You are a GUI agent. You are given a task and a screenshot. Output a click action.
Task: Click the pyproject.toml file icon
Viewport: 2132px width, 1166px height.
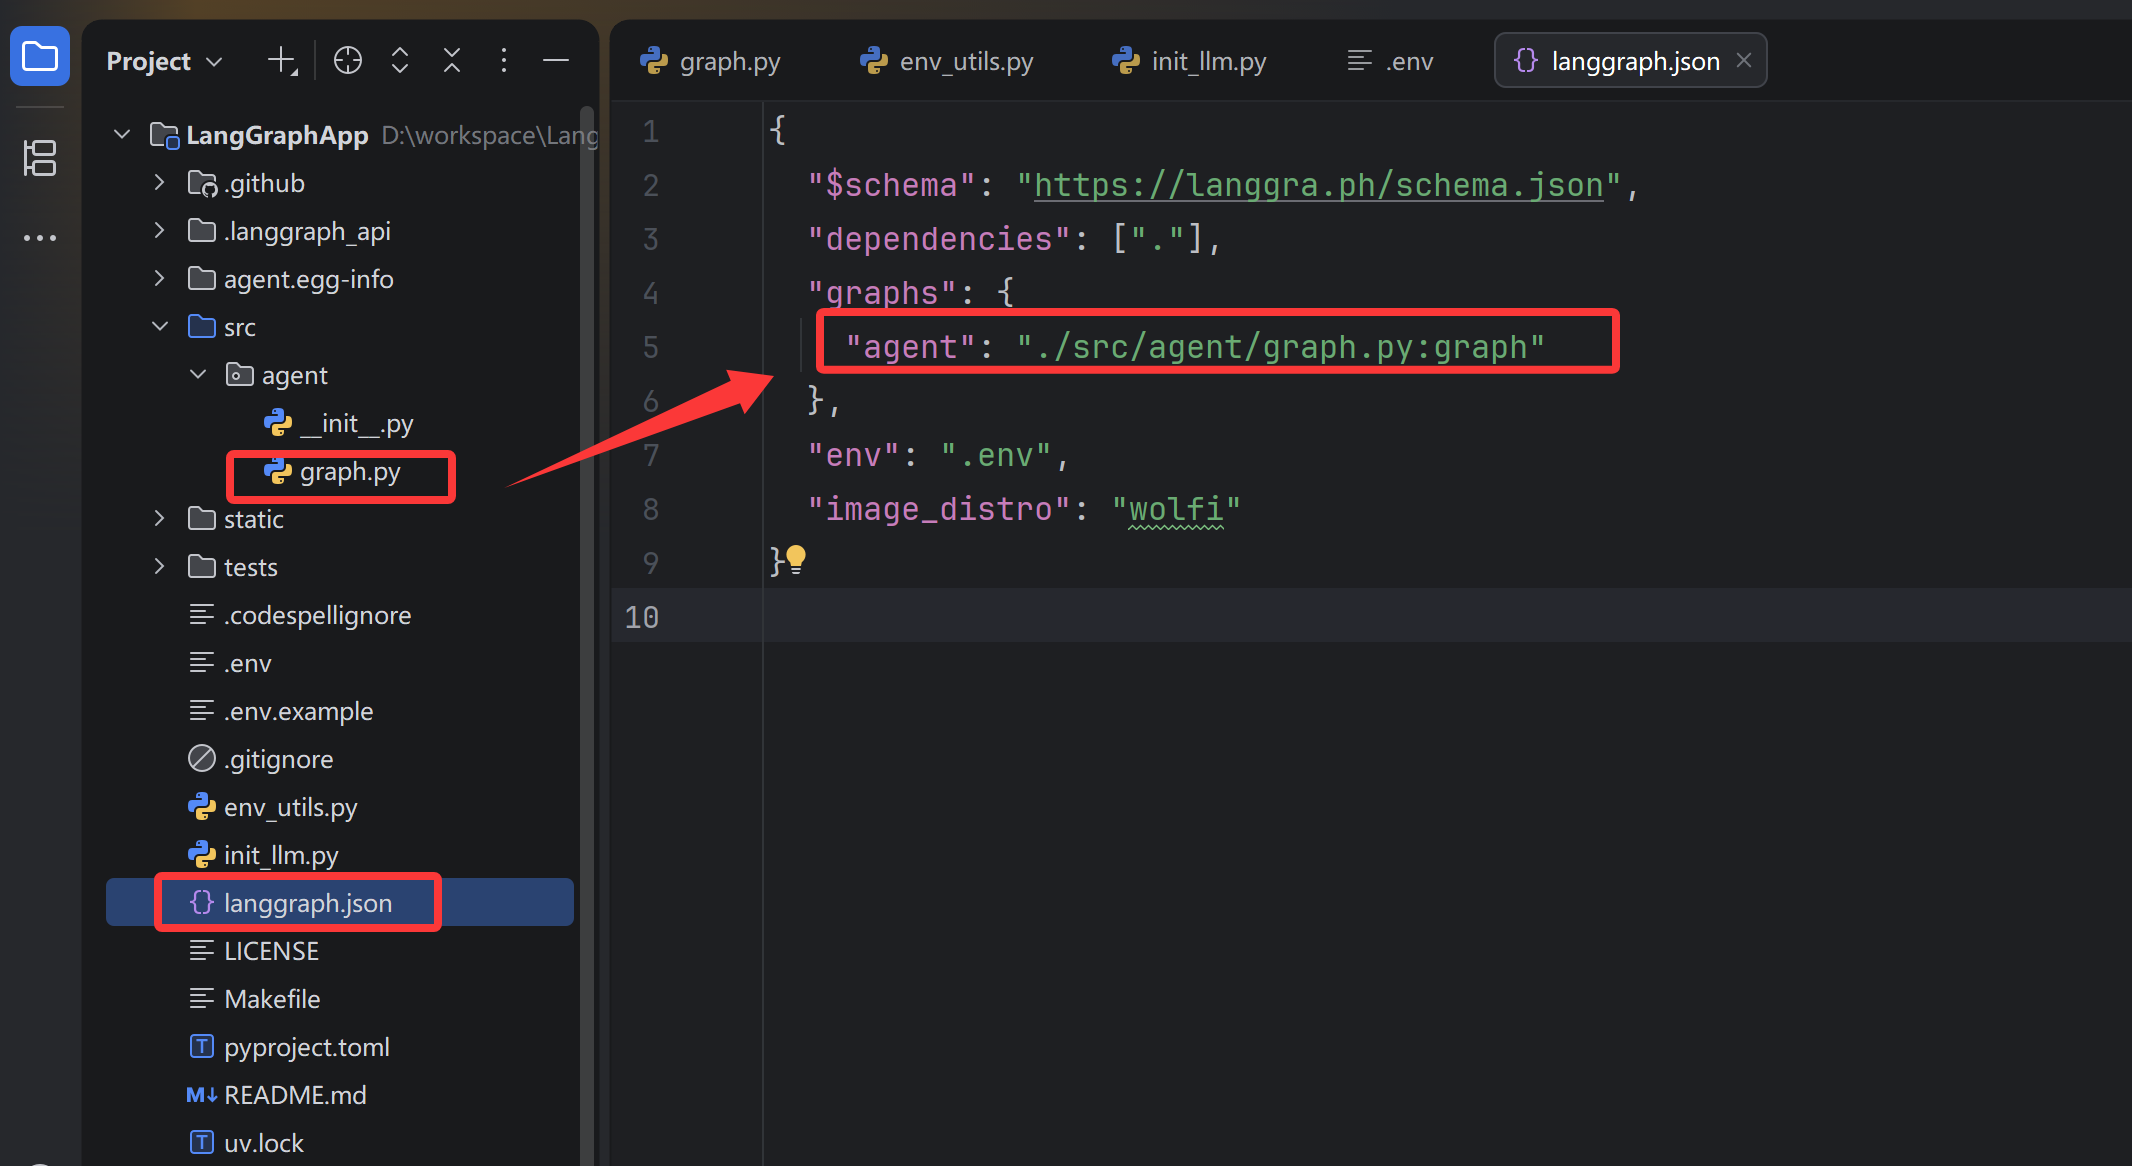point(202,1046)
